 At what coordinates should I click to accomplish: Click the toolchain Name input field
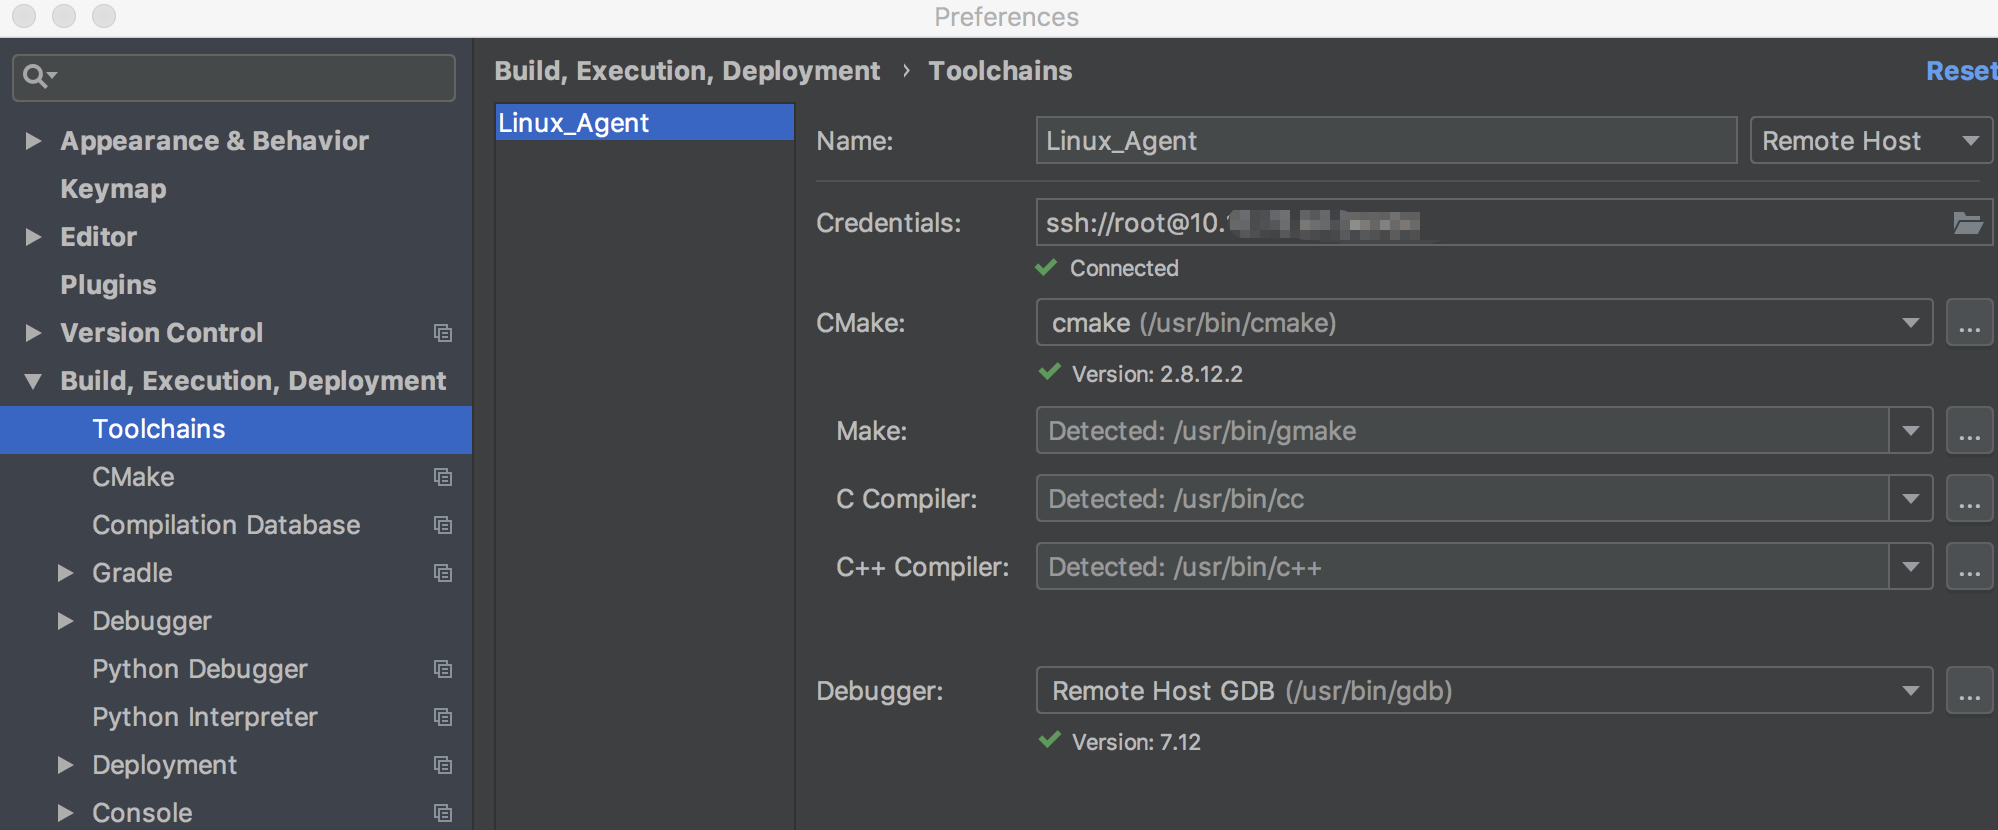tap(1385, 141)
